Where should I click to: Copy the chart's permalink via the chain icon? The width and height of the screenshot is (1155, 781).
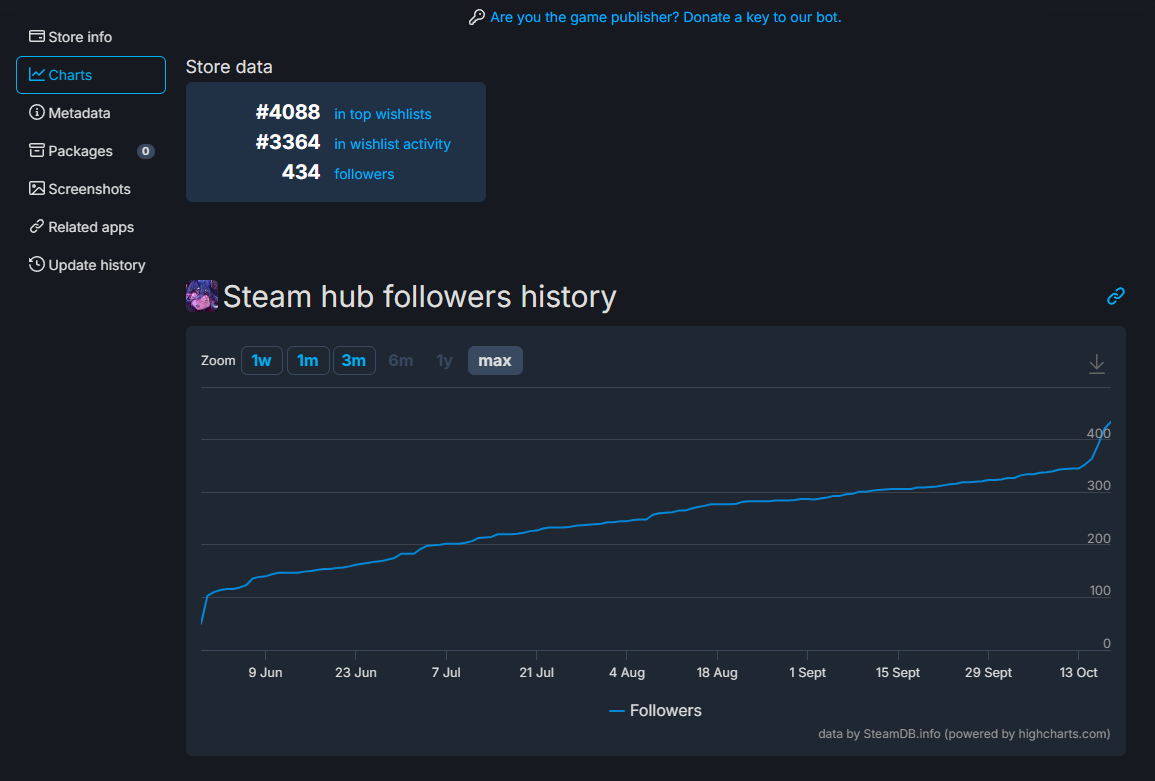point(1115,296)
